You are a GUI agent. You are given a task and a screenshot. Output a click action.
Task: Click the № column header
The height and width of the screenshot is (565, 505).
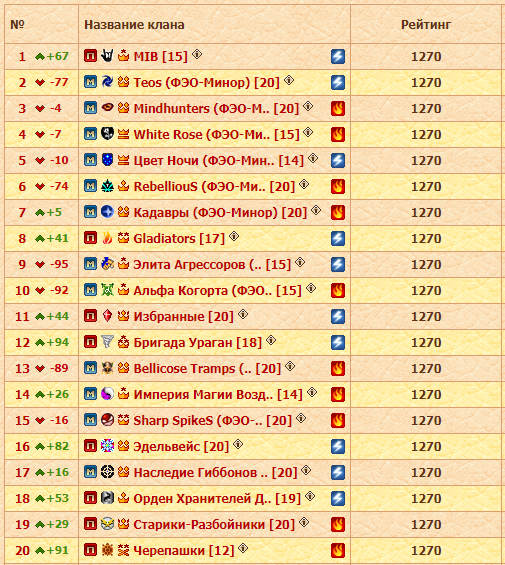17,25
